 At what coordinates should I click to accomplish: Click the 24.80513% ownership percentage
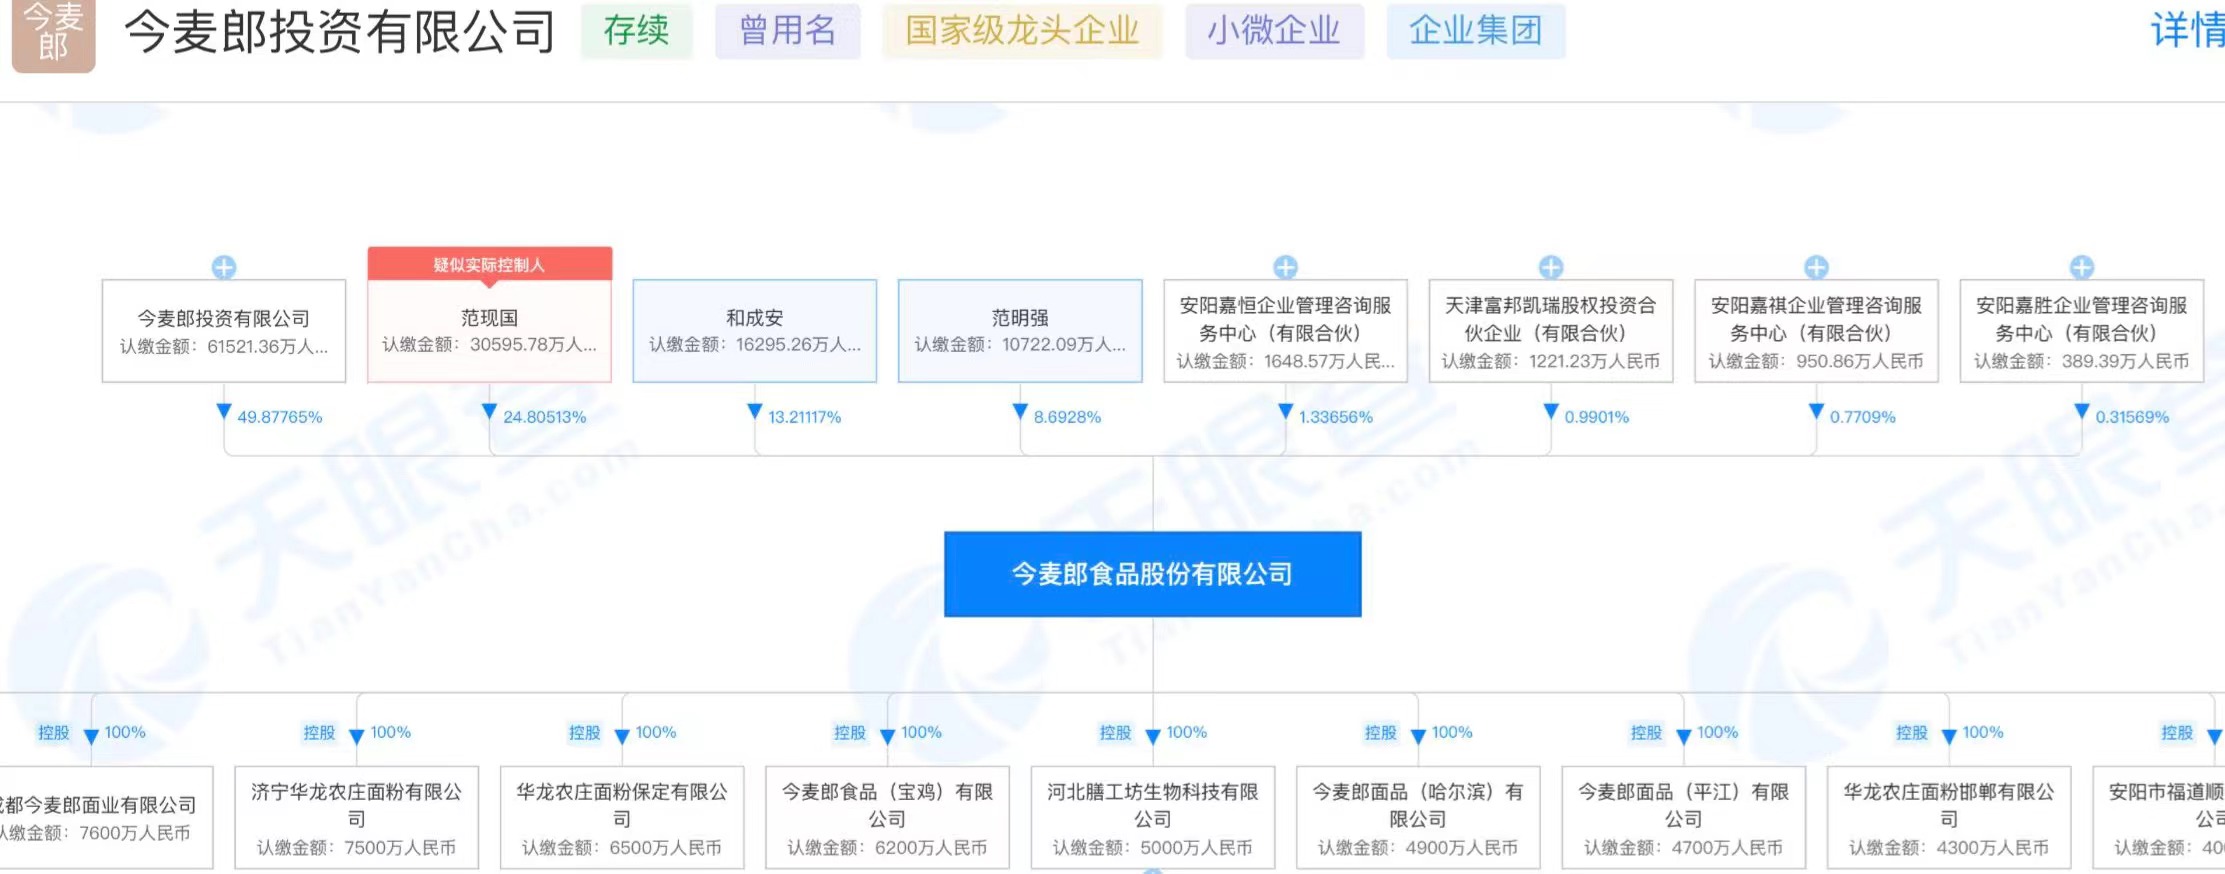[x=544, y=417]
